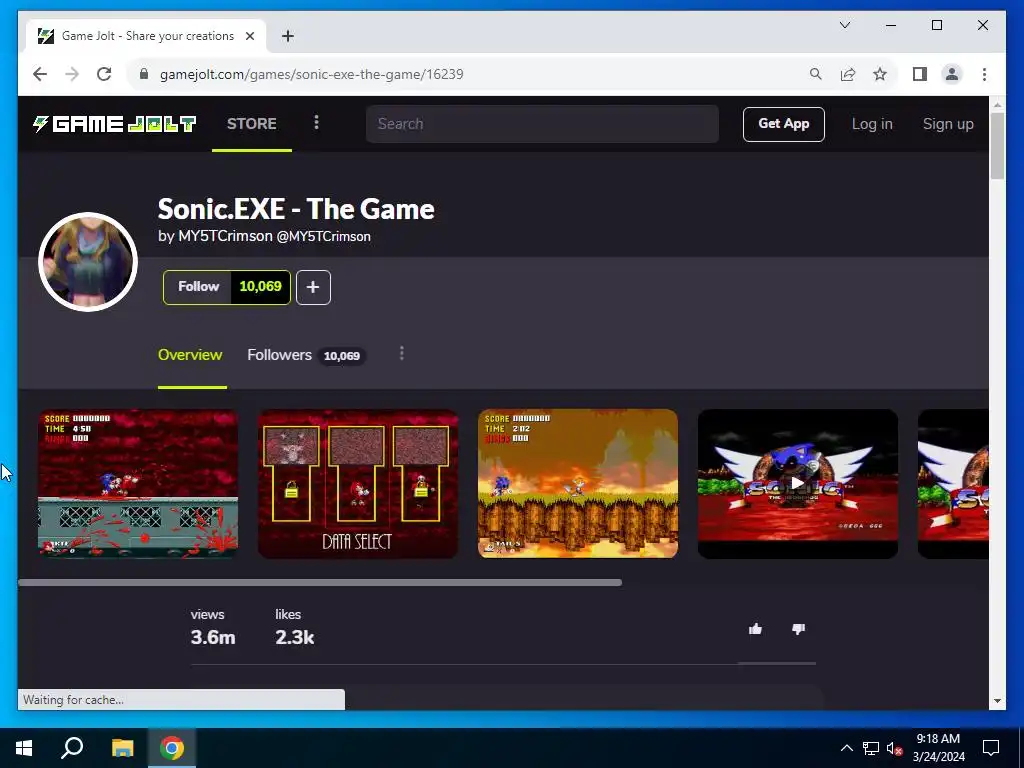Screen dimensions: 1024x768
Task: Open the Log in link
Action: (x=872, y=124)
